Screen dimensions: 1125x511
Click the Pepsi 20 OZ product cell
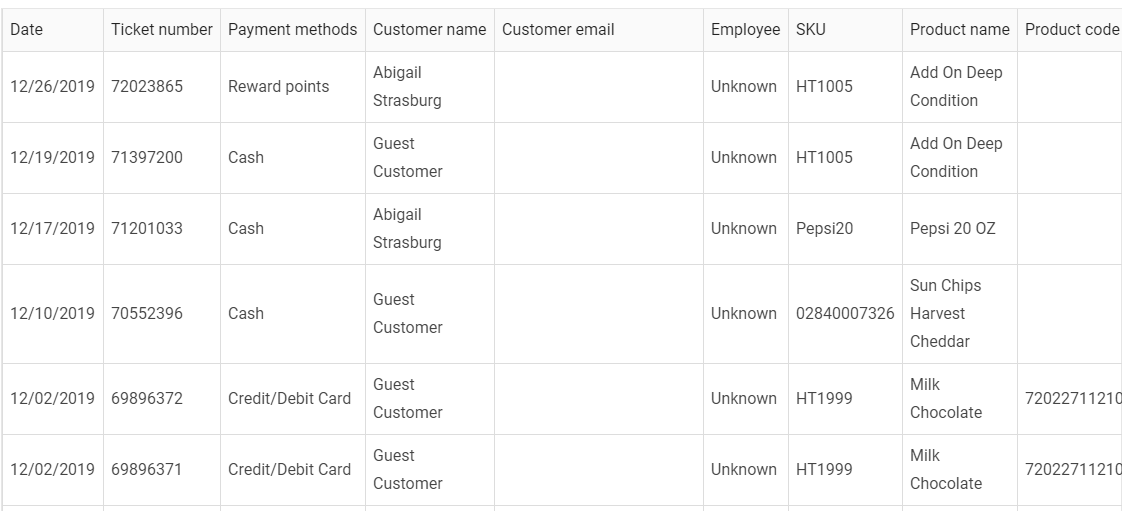pos(952,229)
